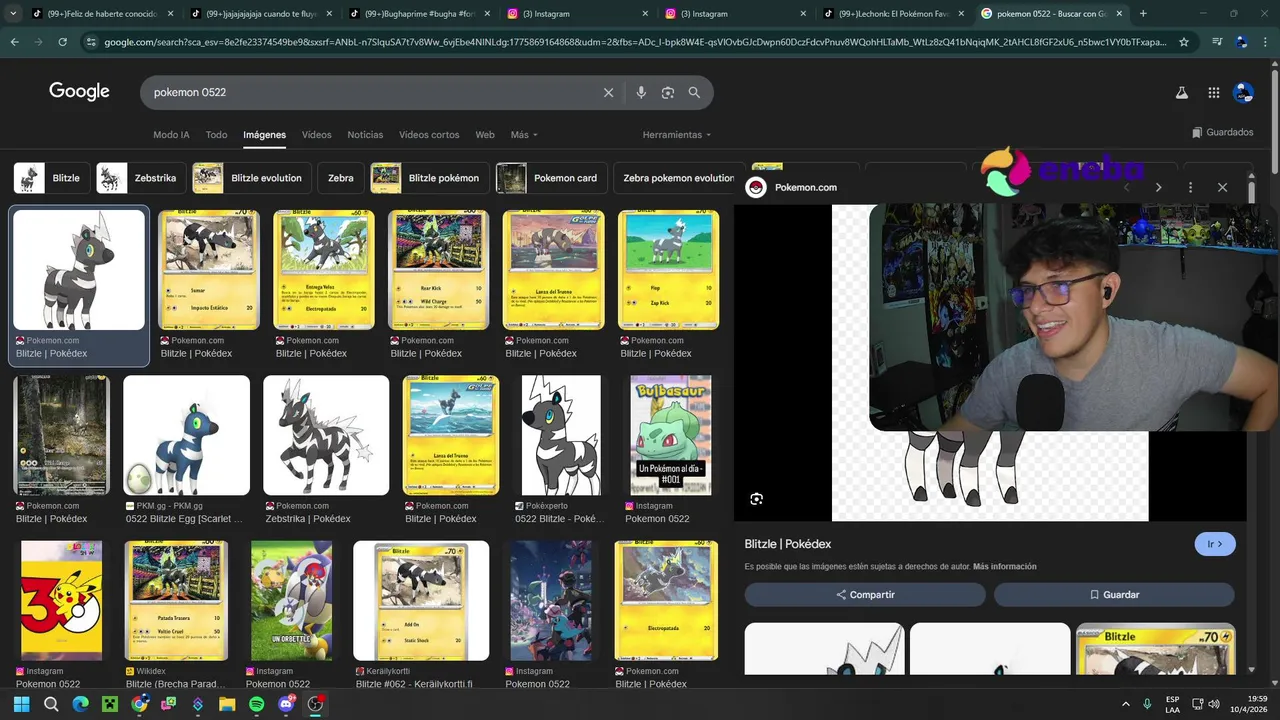Image resolution: width=1280 pixels, height=720 pixels.
Task: Apply Zebra pokemon evolution filter chip
Action: coord(679,178)
